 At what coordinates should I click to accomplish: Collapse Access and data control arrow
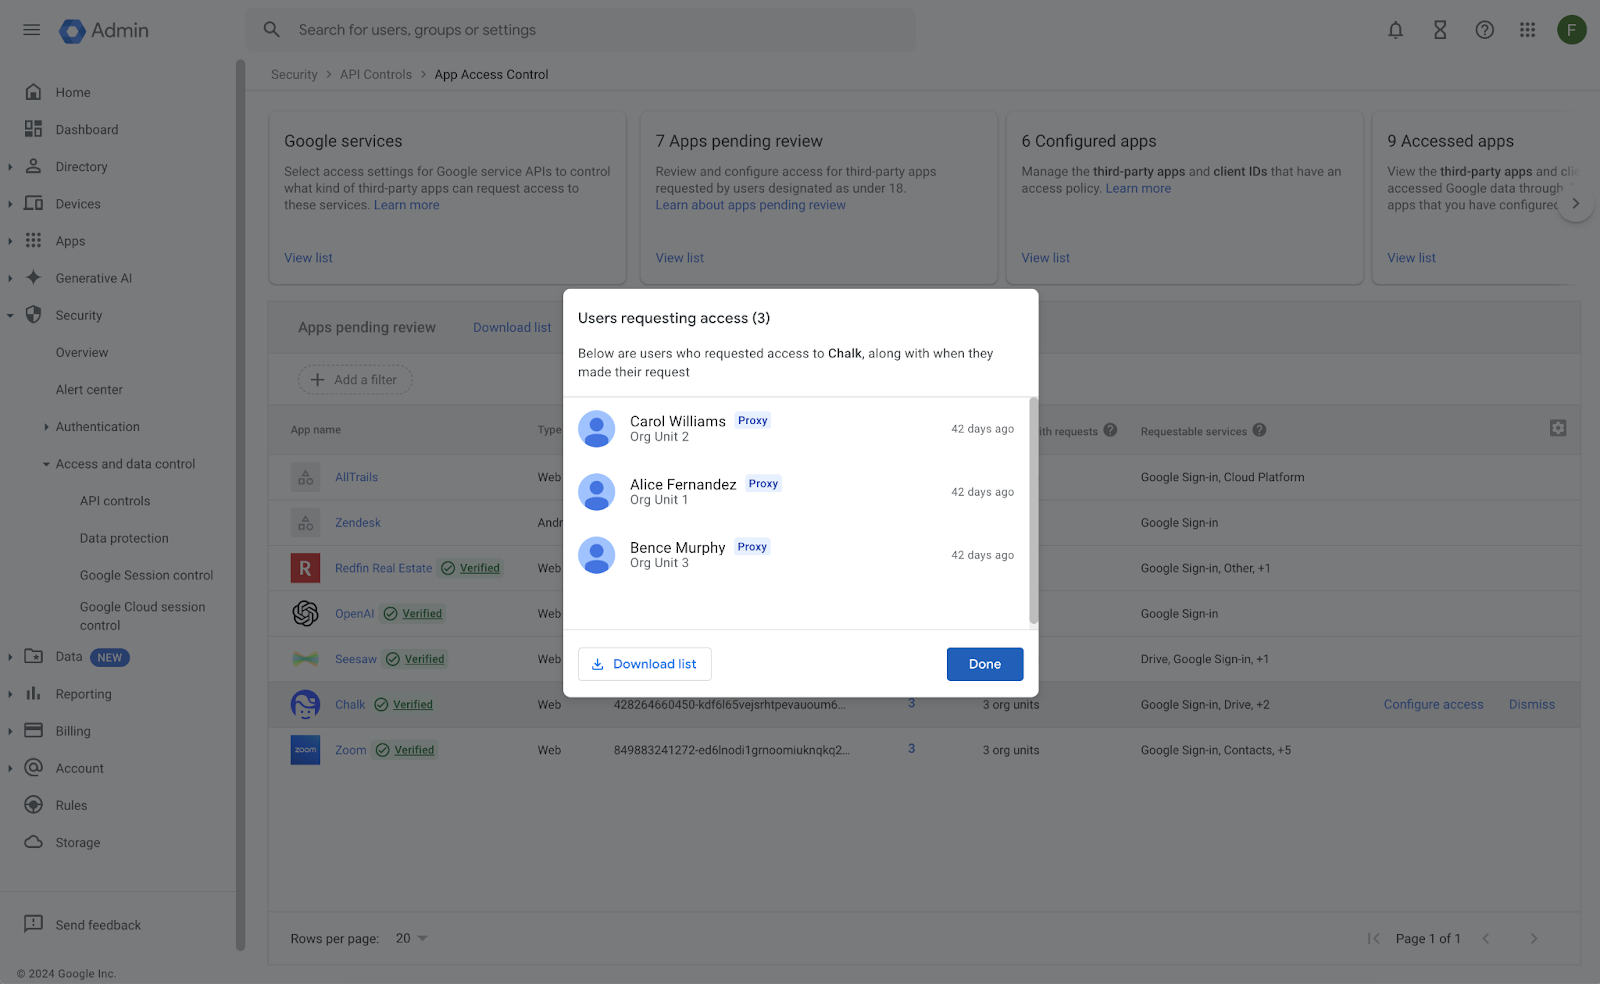(46, 464)
